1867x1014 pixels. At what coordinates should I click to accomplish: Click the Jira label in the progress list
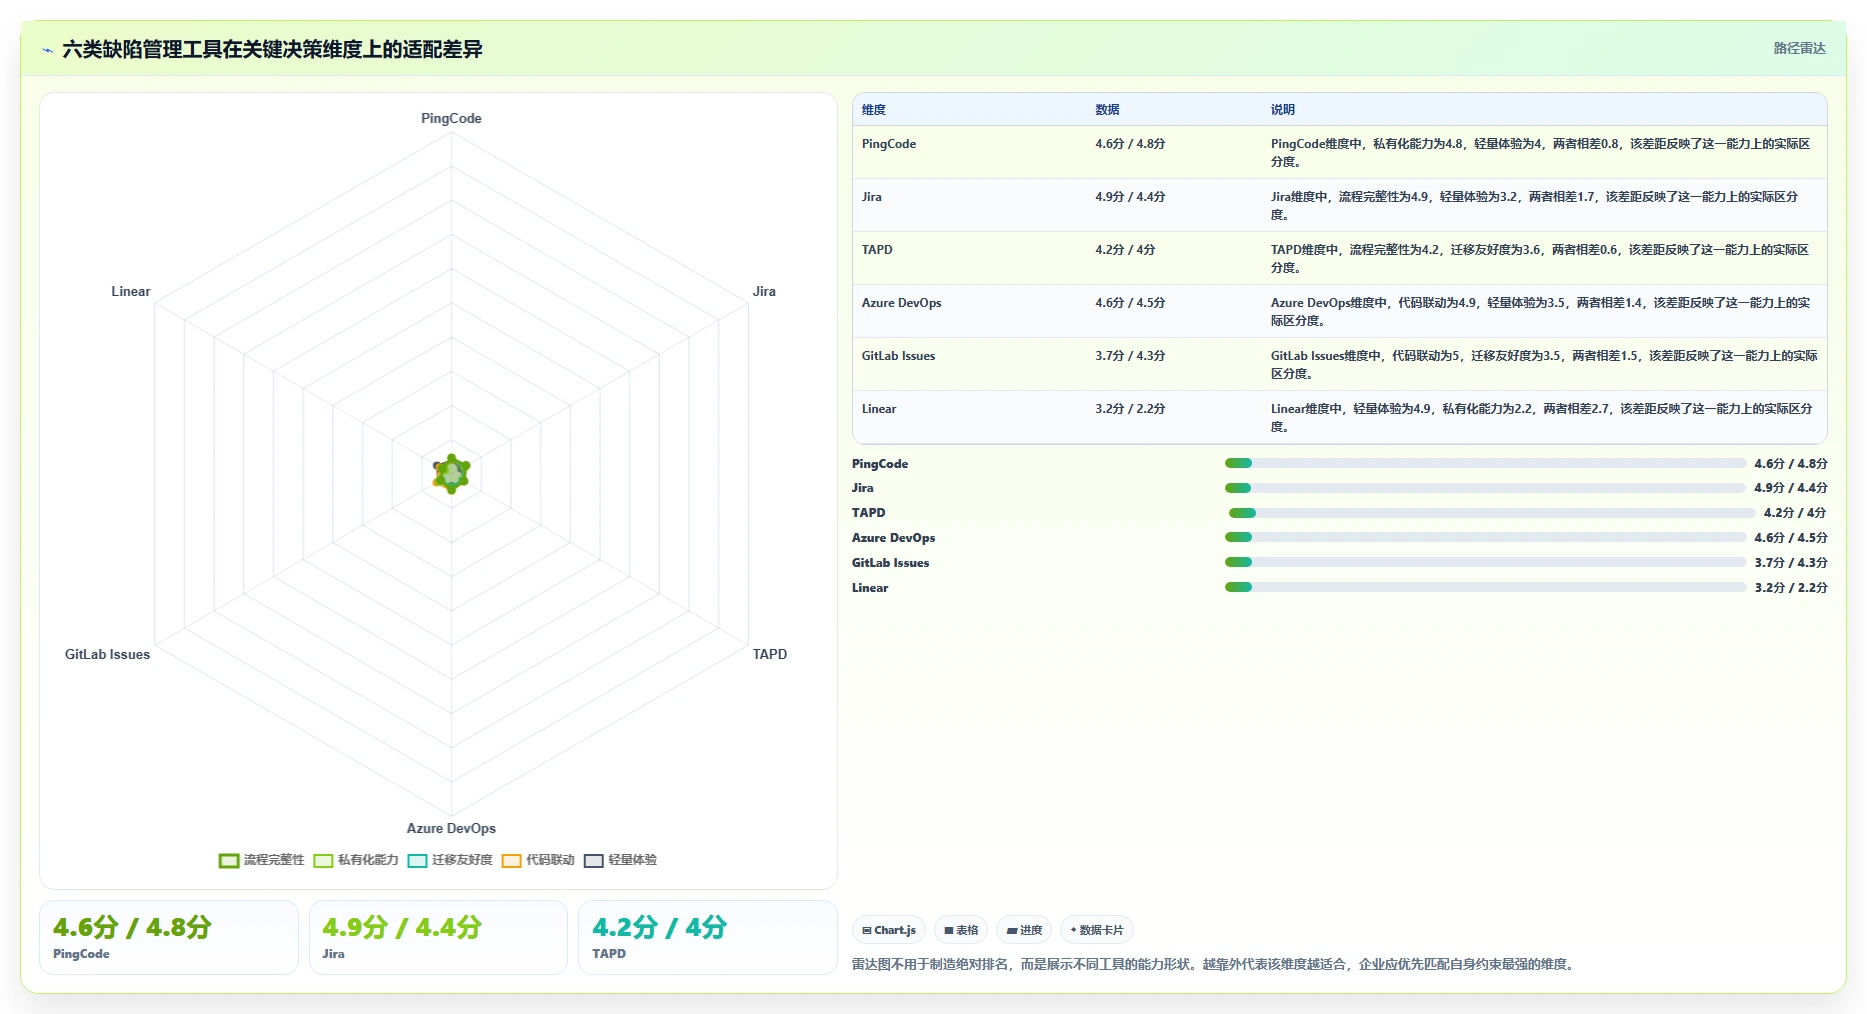coord(863,488)
